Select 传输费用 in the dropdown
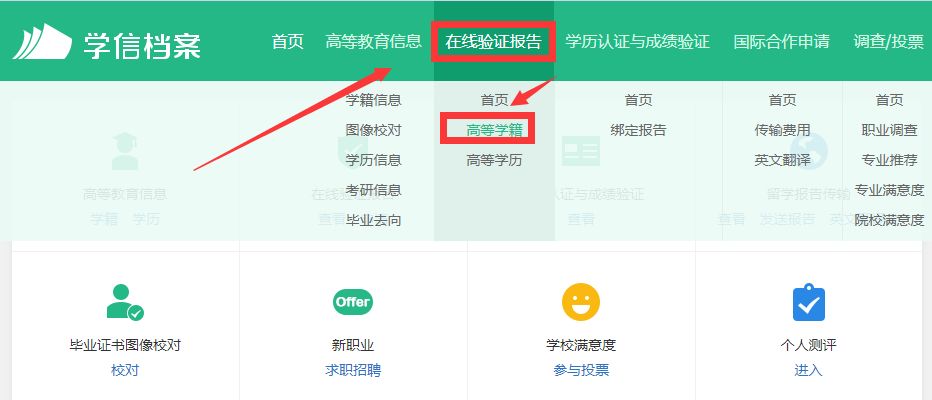 782,130
